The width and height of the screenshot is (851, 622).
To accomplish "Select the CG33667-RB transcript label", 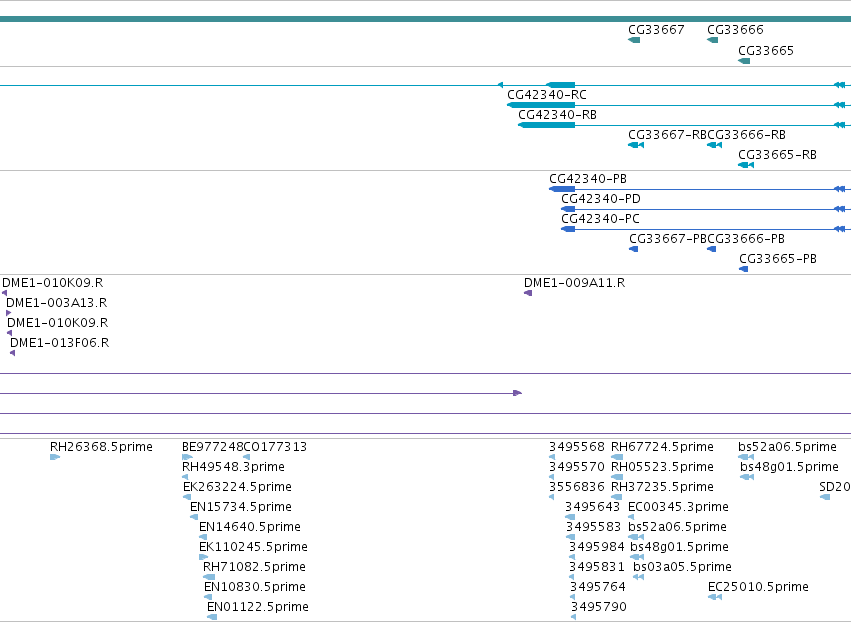I will click(668, 135).
